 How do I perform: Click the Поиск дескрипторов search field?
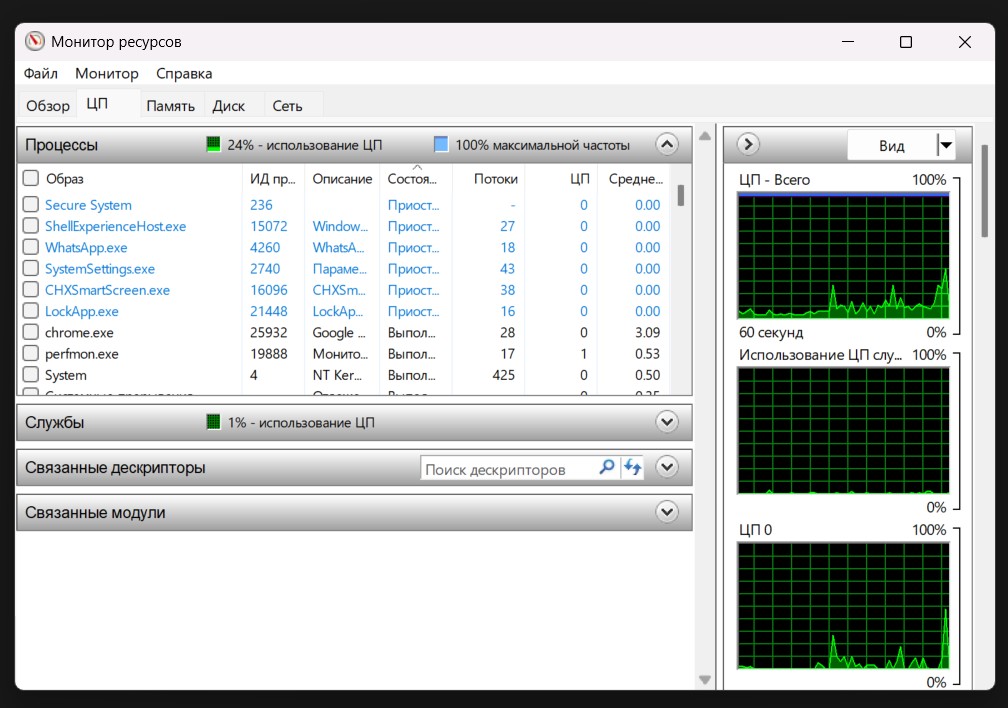pos(511,469)
